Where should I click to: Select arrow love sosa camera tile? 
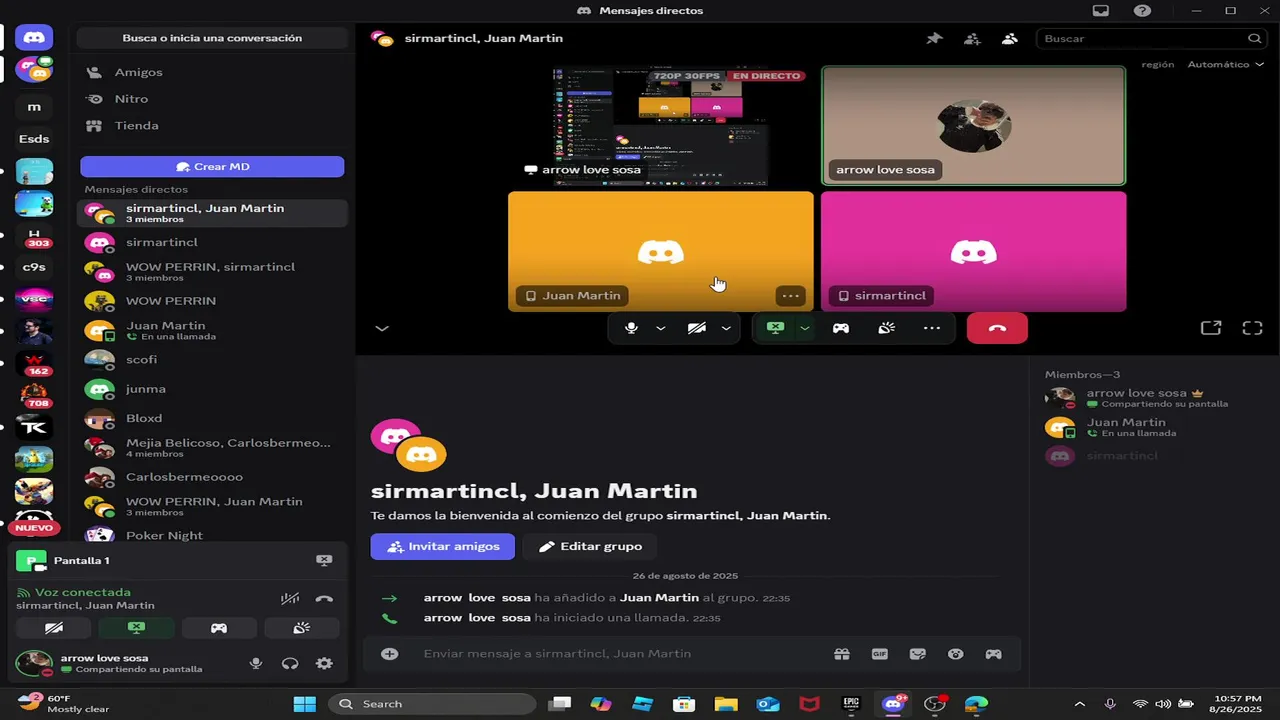point(973,126)
